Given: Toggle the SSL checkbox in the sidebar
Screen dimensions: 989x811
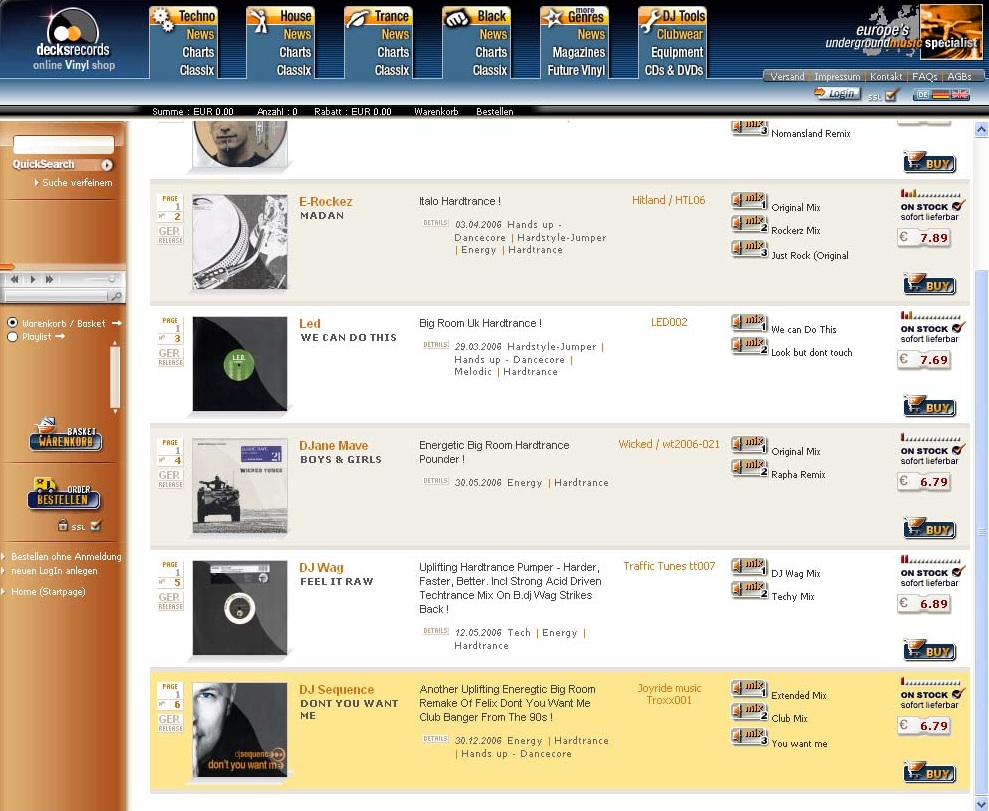Looking at the screenshot, I should pos(96,525).
